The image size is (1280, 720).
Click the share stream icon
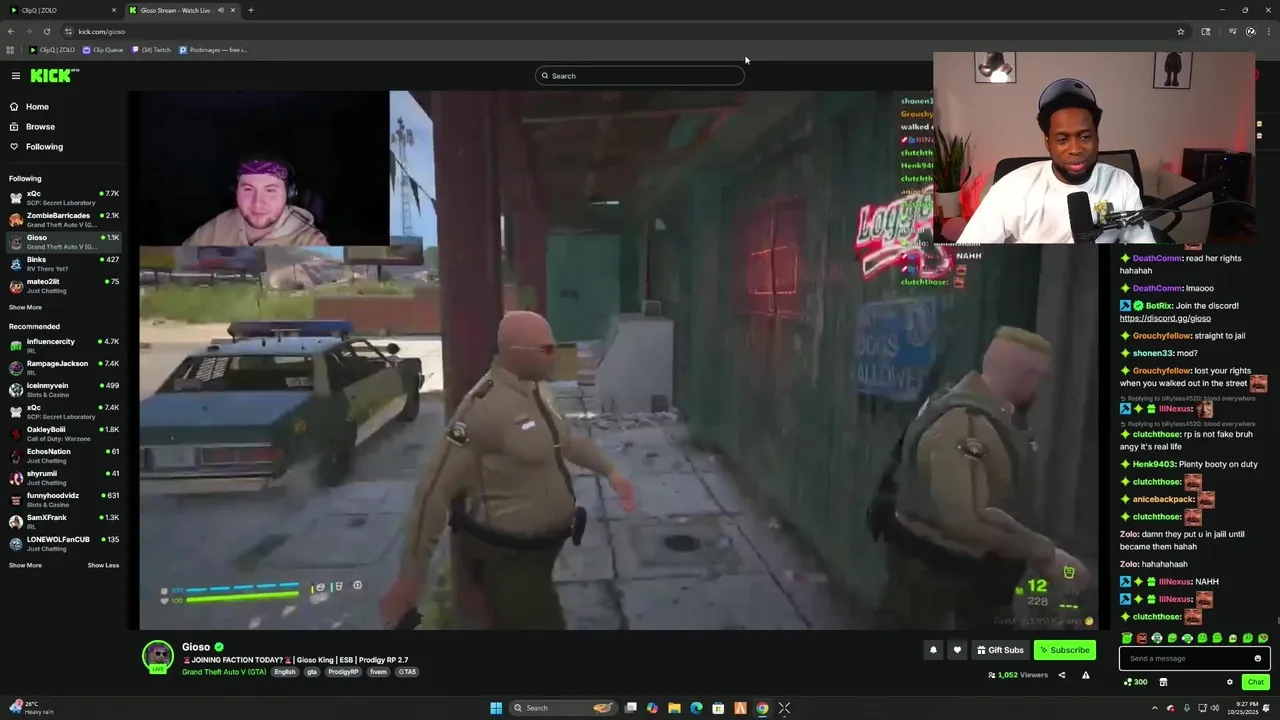[x=1062, y=675]
